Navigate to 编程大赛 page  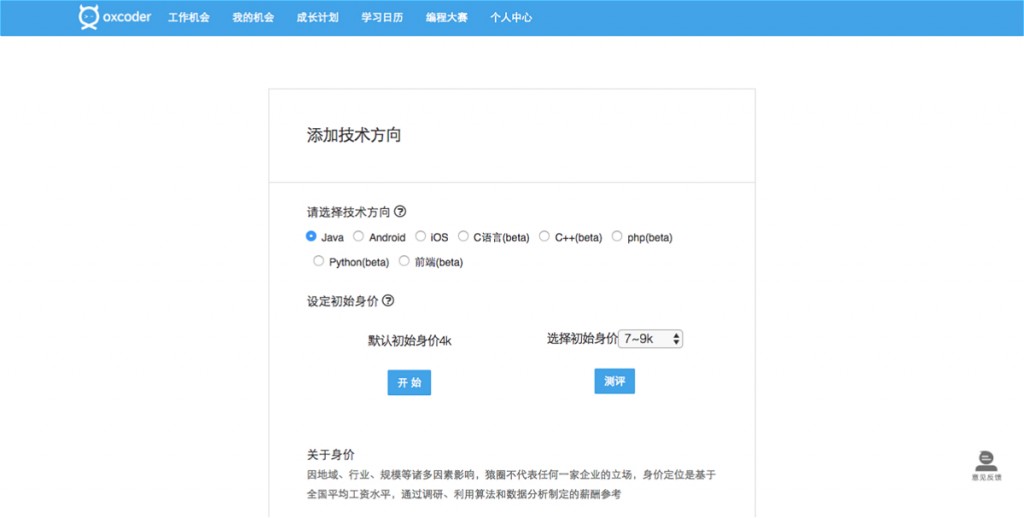[x=446, y=18]
